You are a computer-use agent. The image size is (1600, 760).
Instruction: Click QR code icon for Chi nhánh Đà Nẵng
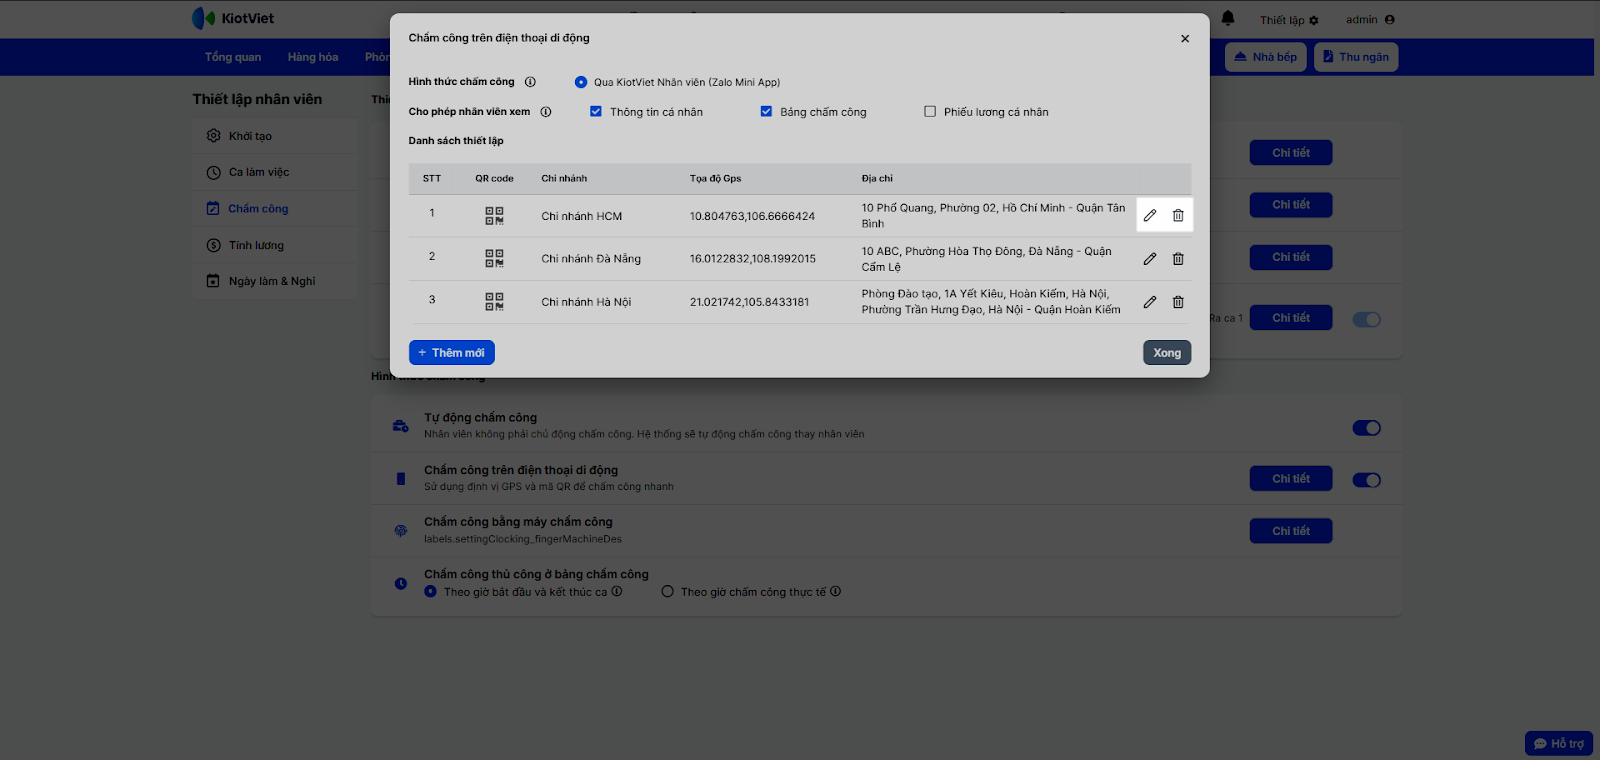point(494,258)
